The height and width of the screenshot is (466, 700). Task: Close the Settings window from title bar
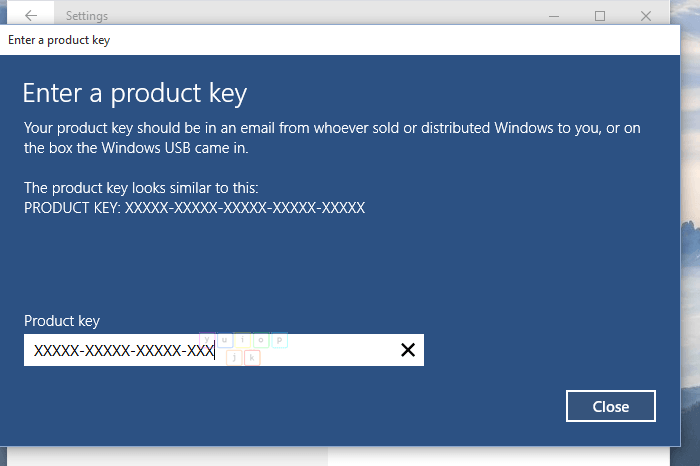[x=646, y=16]
